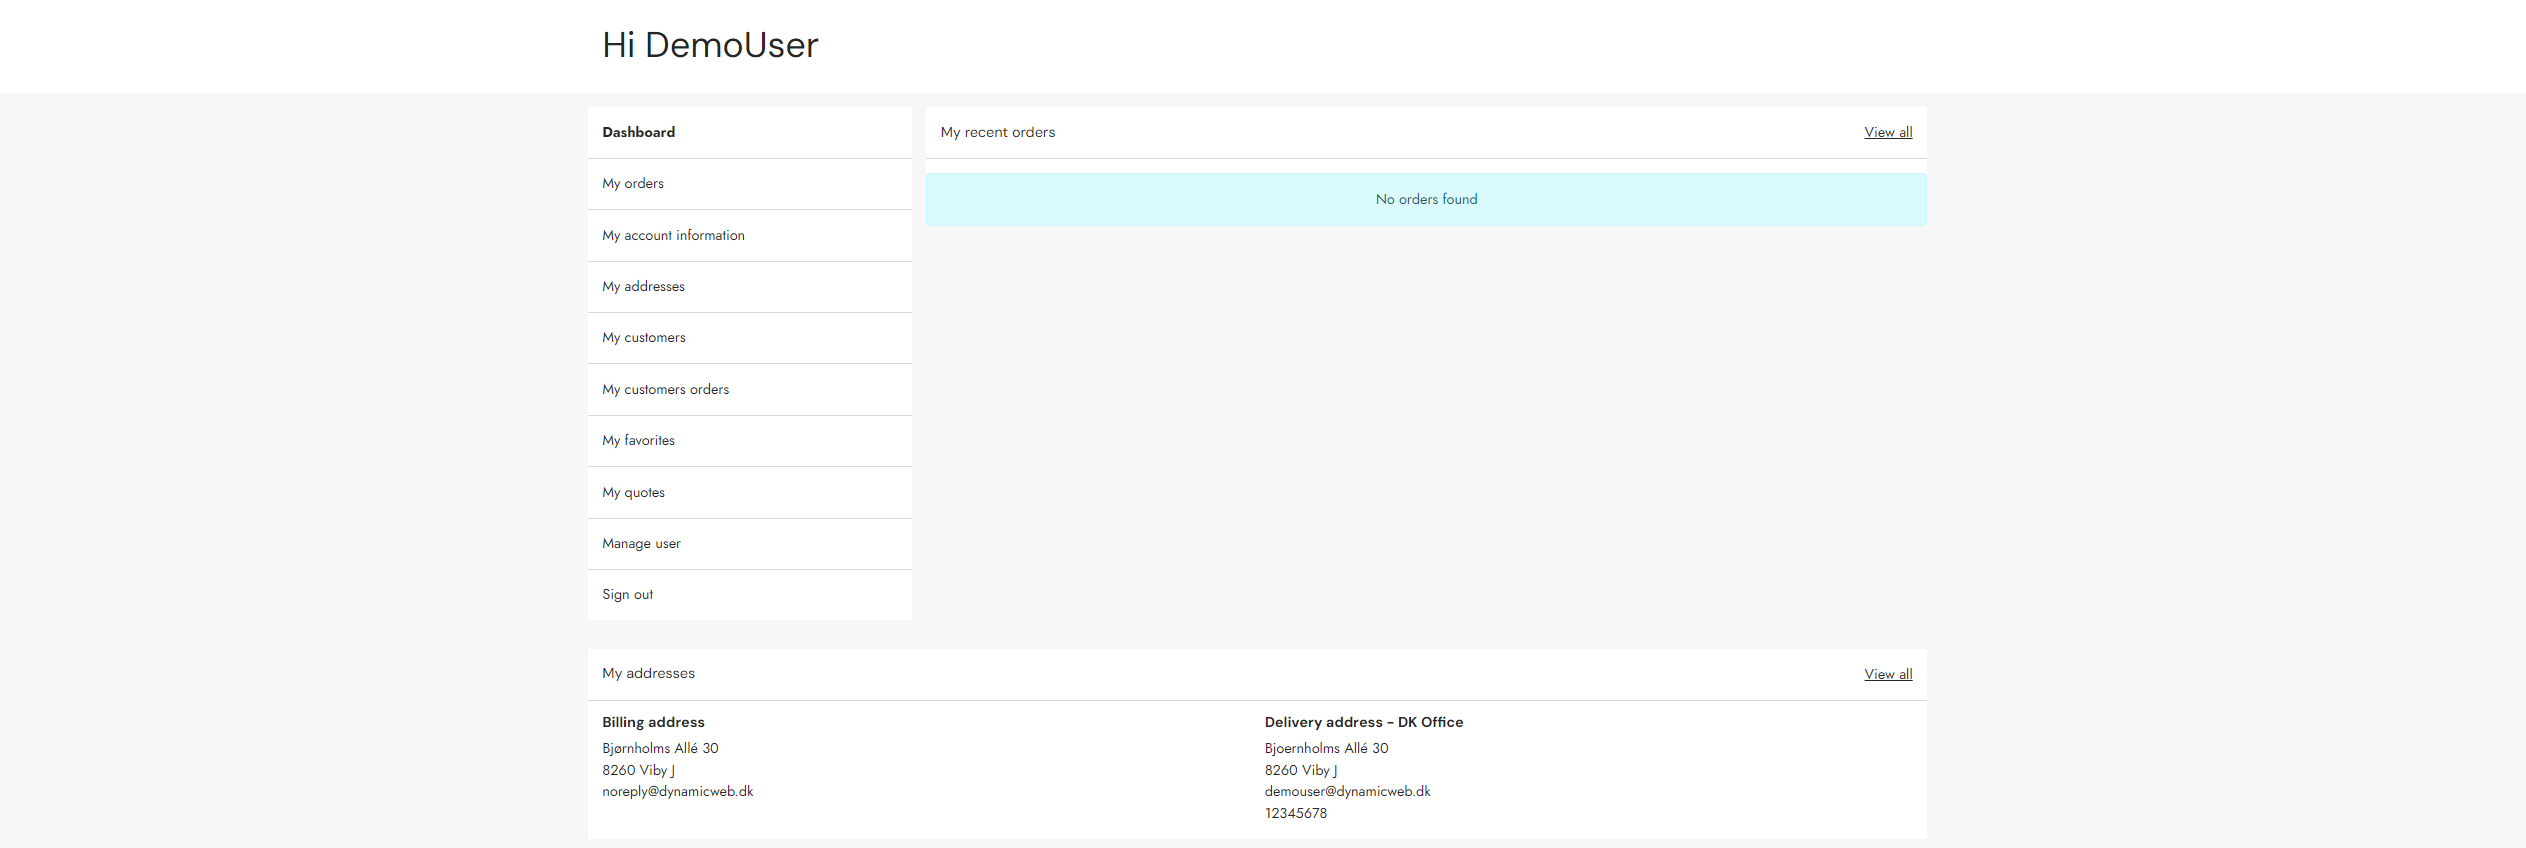2526x848 pixels.
Task: Select My quotes in sidebar
Action: coord(633,493)
